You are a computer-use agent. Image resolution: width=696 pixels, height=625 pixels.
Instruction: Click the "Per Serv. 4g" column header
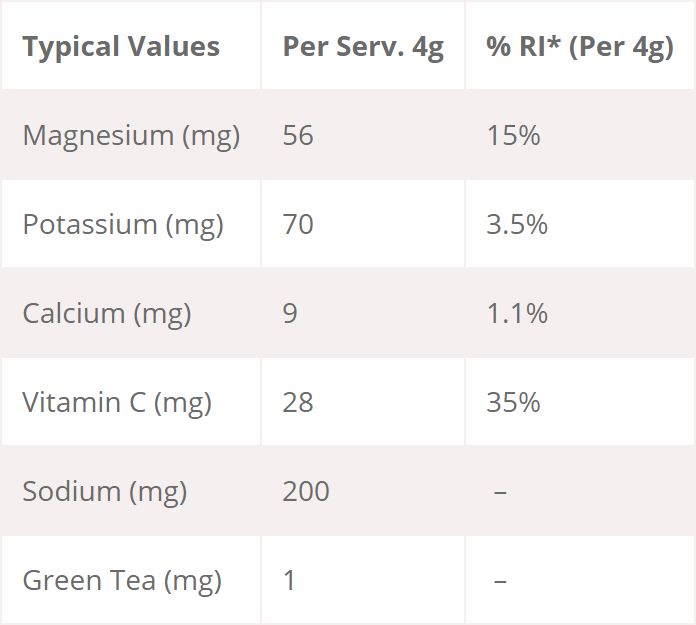363,47
